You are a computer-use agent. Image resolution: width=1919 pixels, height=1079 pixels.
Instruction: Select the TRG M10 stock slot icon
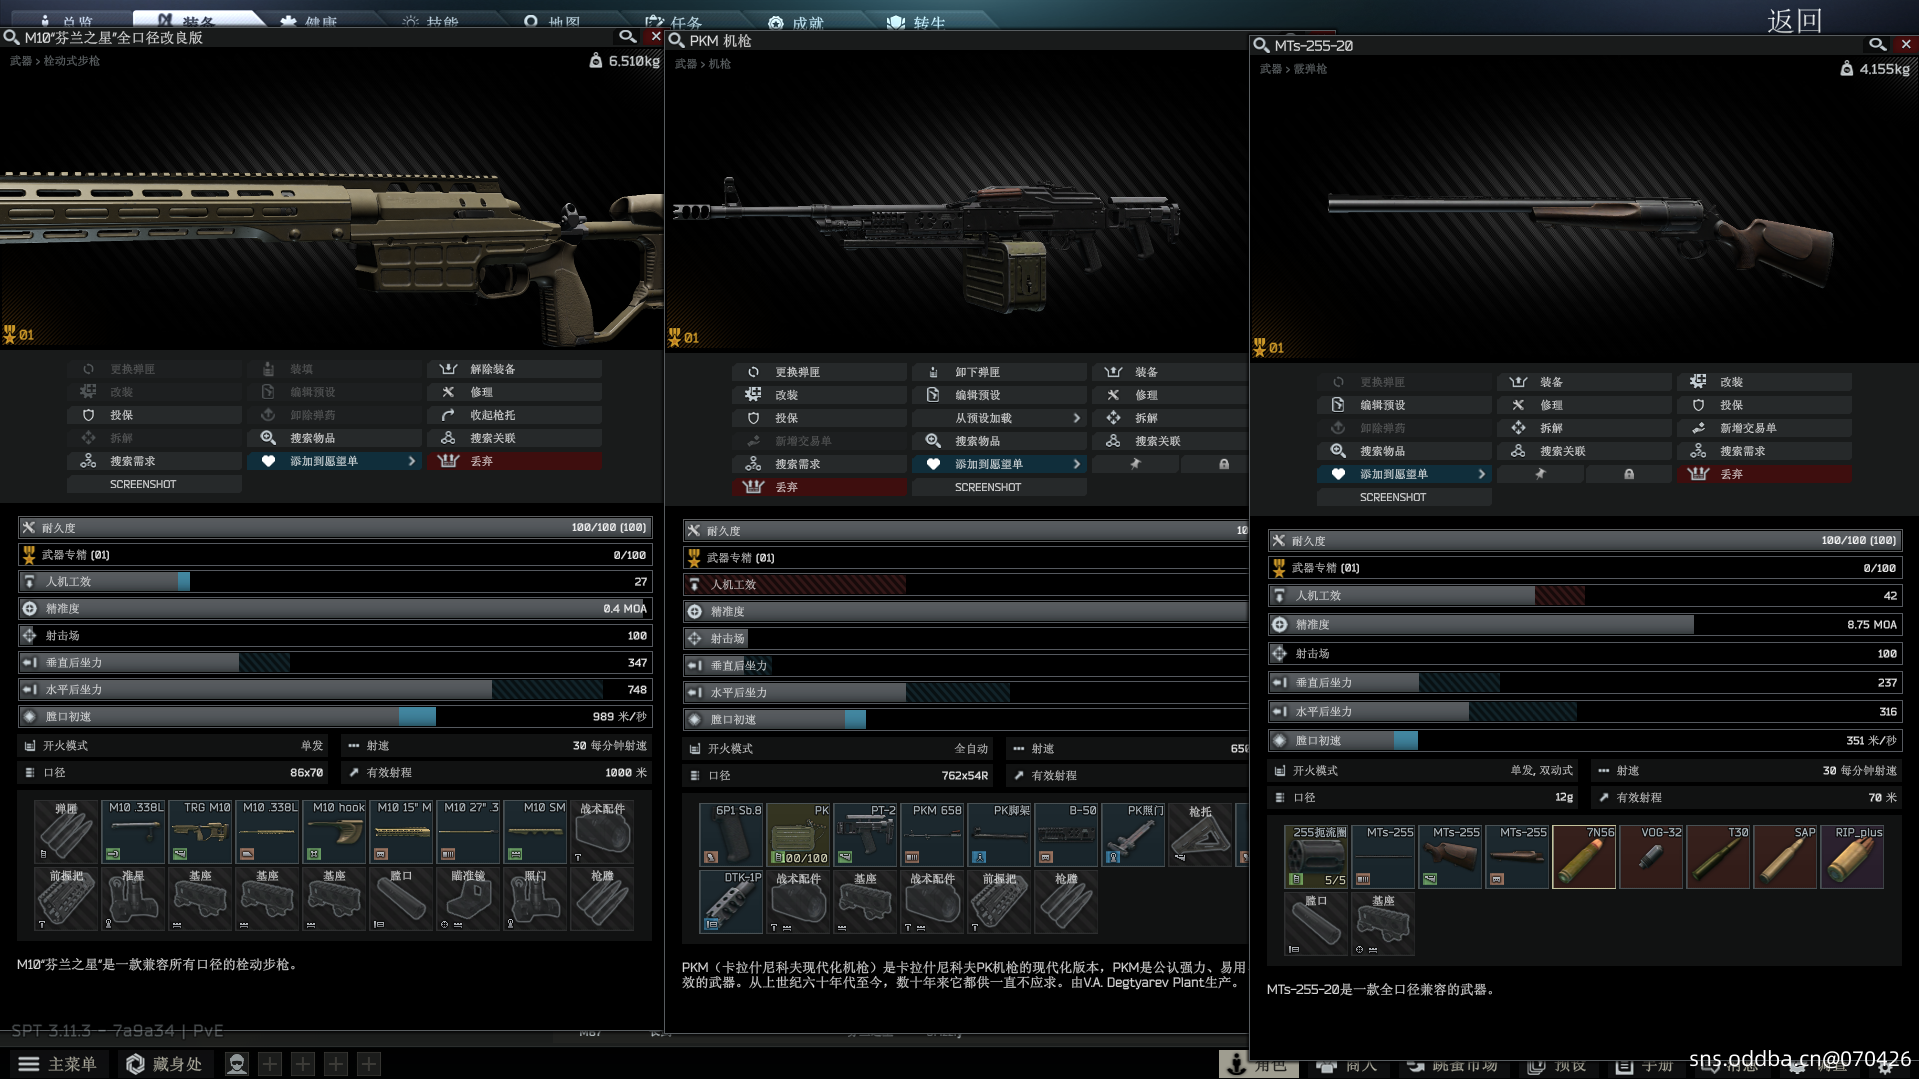(200, 831)
